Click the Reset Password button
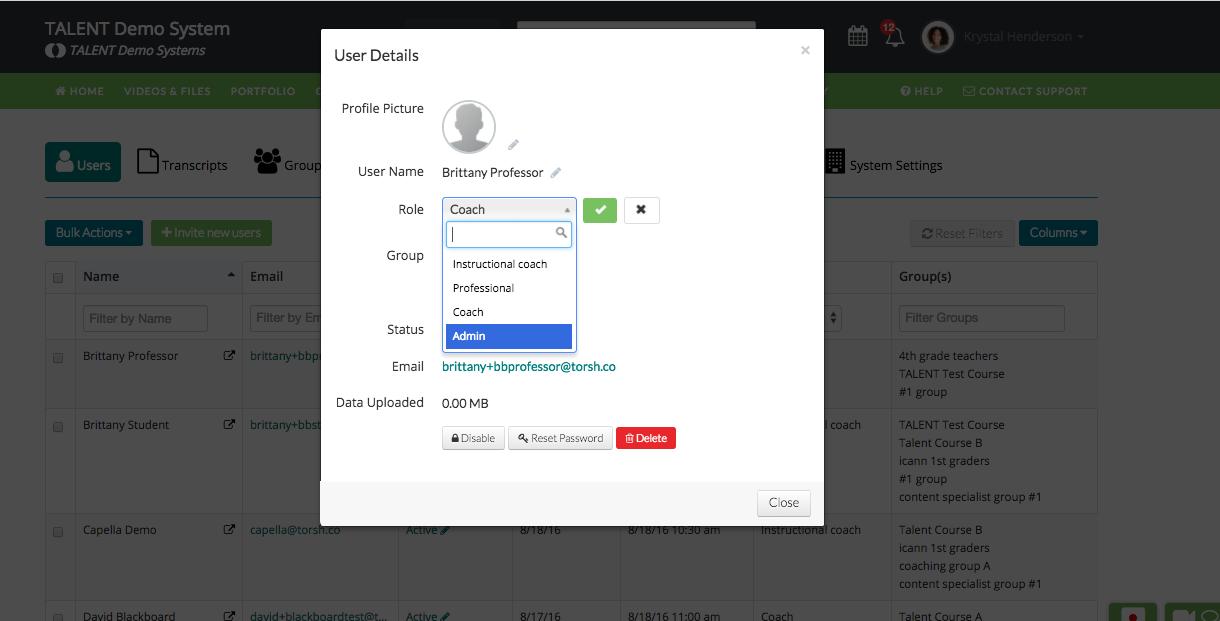This screenshot has width=1220, height=621. pyautogui.click(x=560, y=438)
